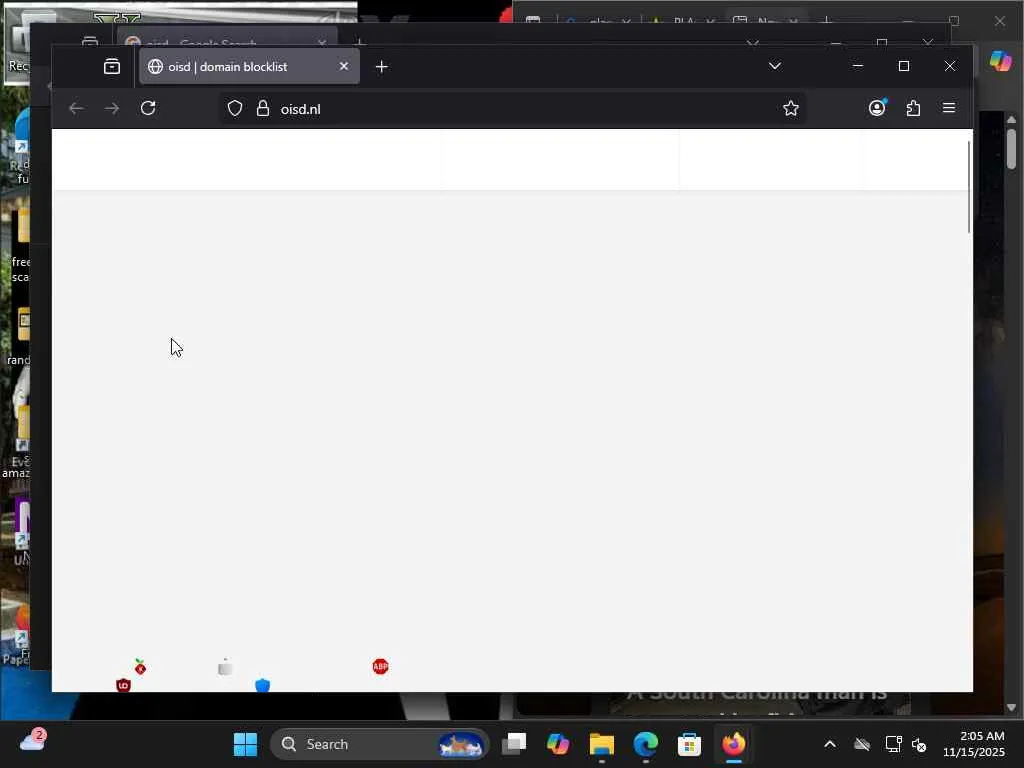
Task: Show site security info via padlock icon
Action: [263, 108]
